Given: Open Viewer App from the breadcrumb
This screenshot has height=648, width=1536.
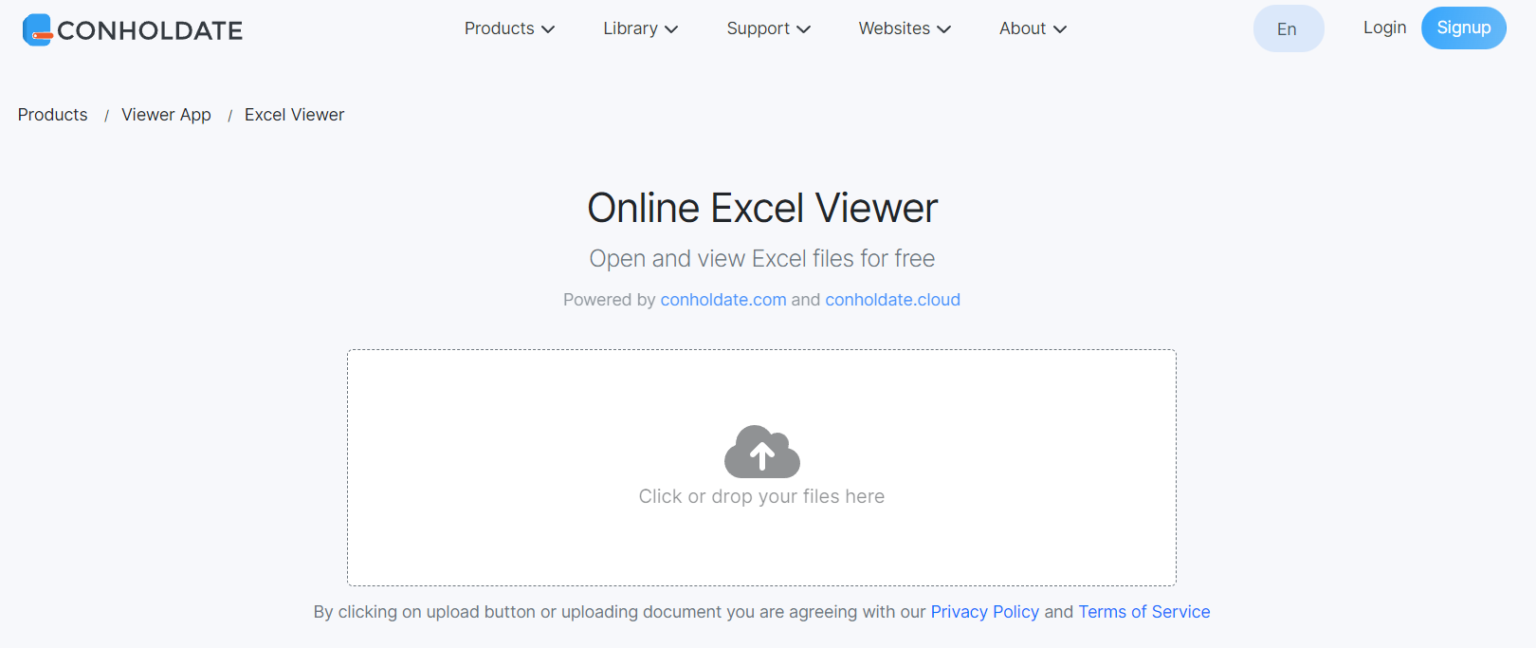Looking at the screenshot, I should 166,114.
